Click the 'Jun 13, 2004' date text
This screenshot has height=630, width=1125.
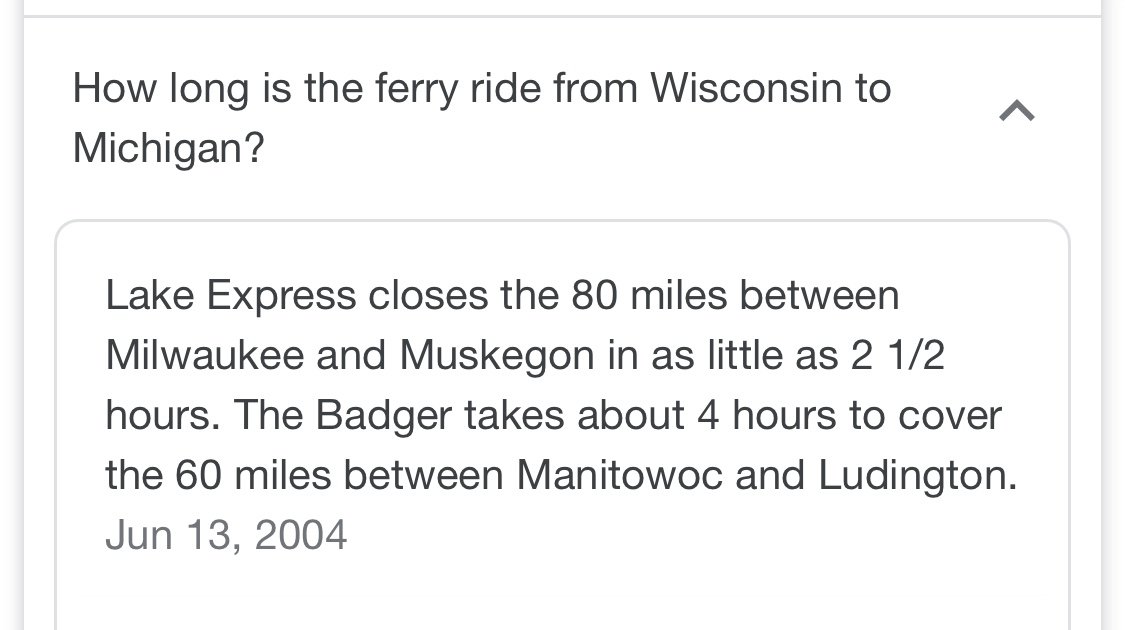point(226,535)
